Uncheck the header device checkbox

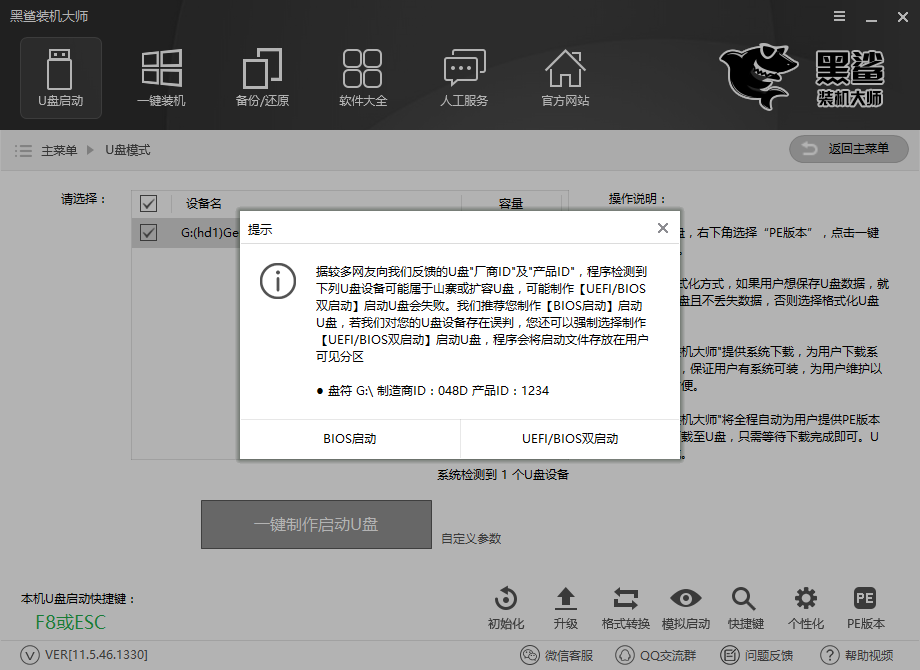coord(148,203)
